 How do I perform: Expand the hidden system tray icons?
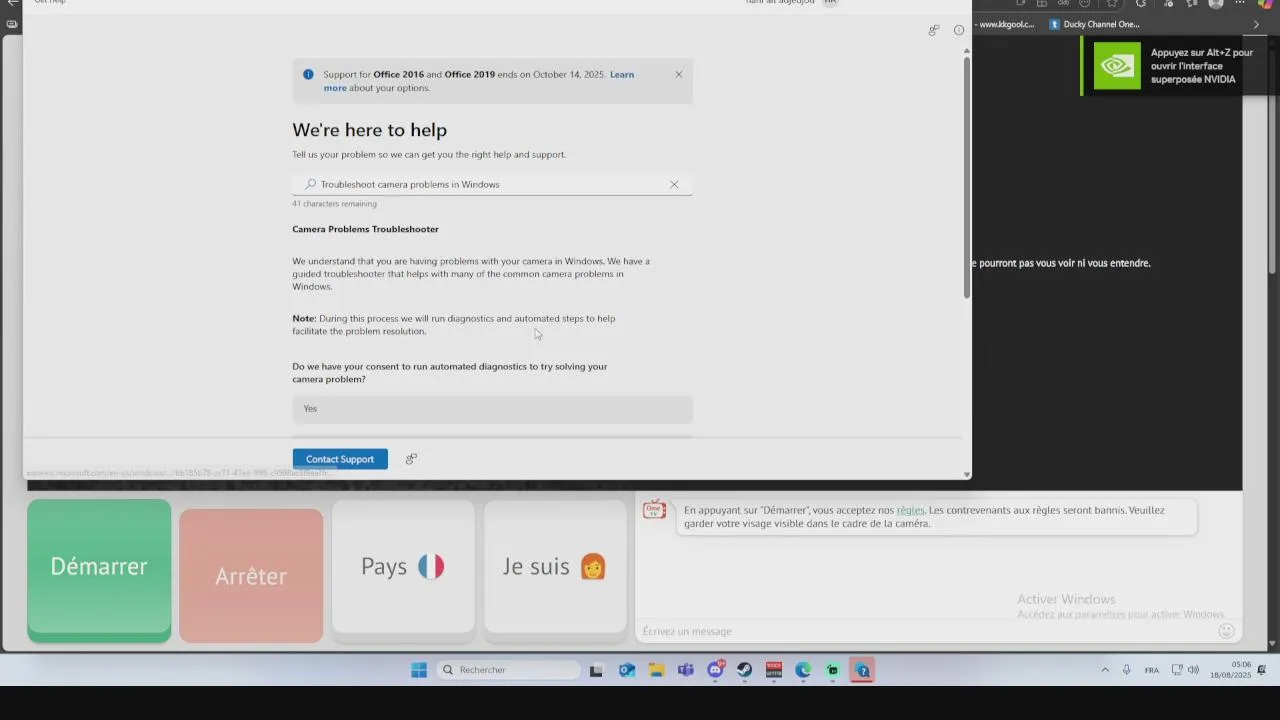(x=1105, y=670)
